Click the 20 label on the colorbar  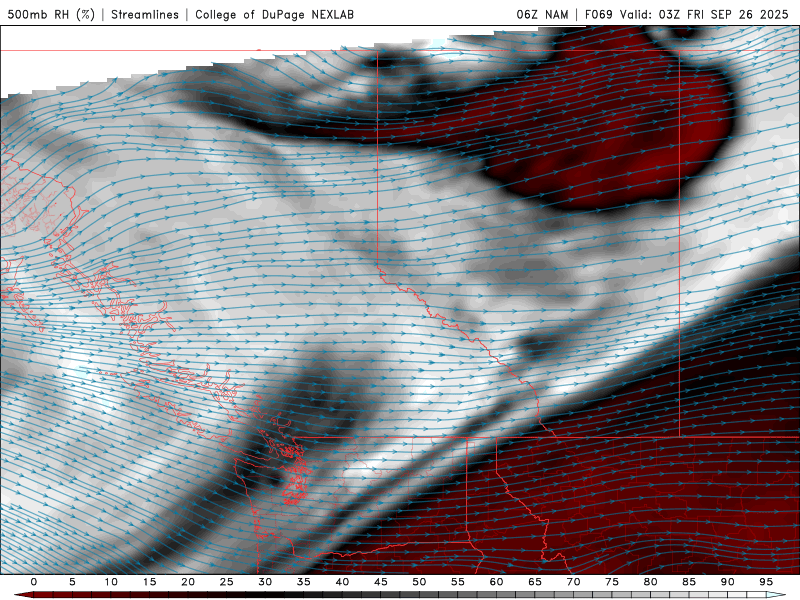(188, 582)
